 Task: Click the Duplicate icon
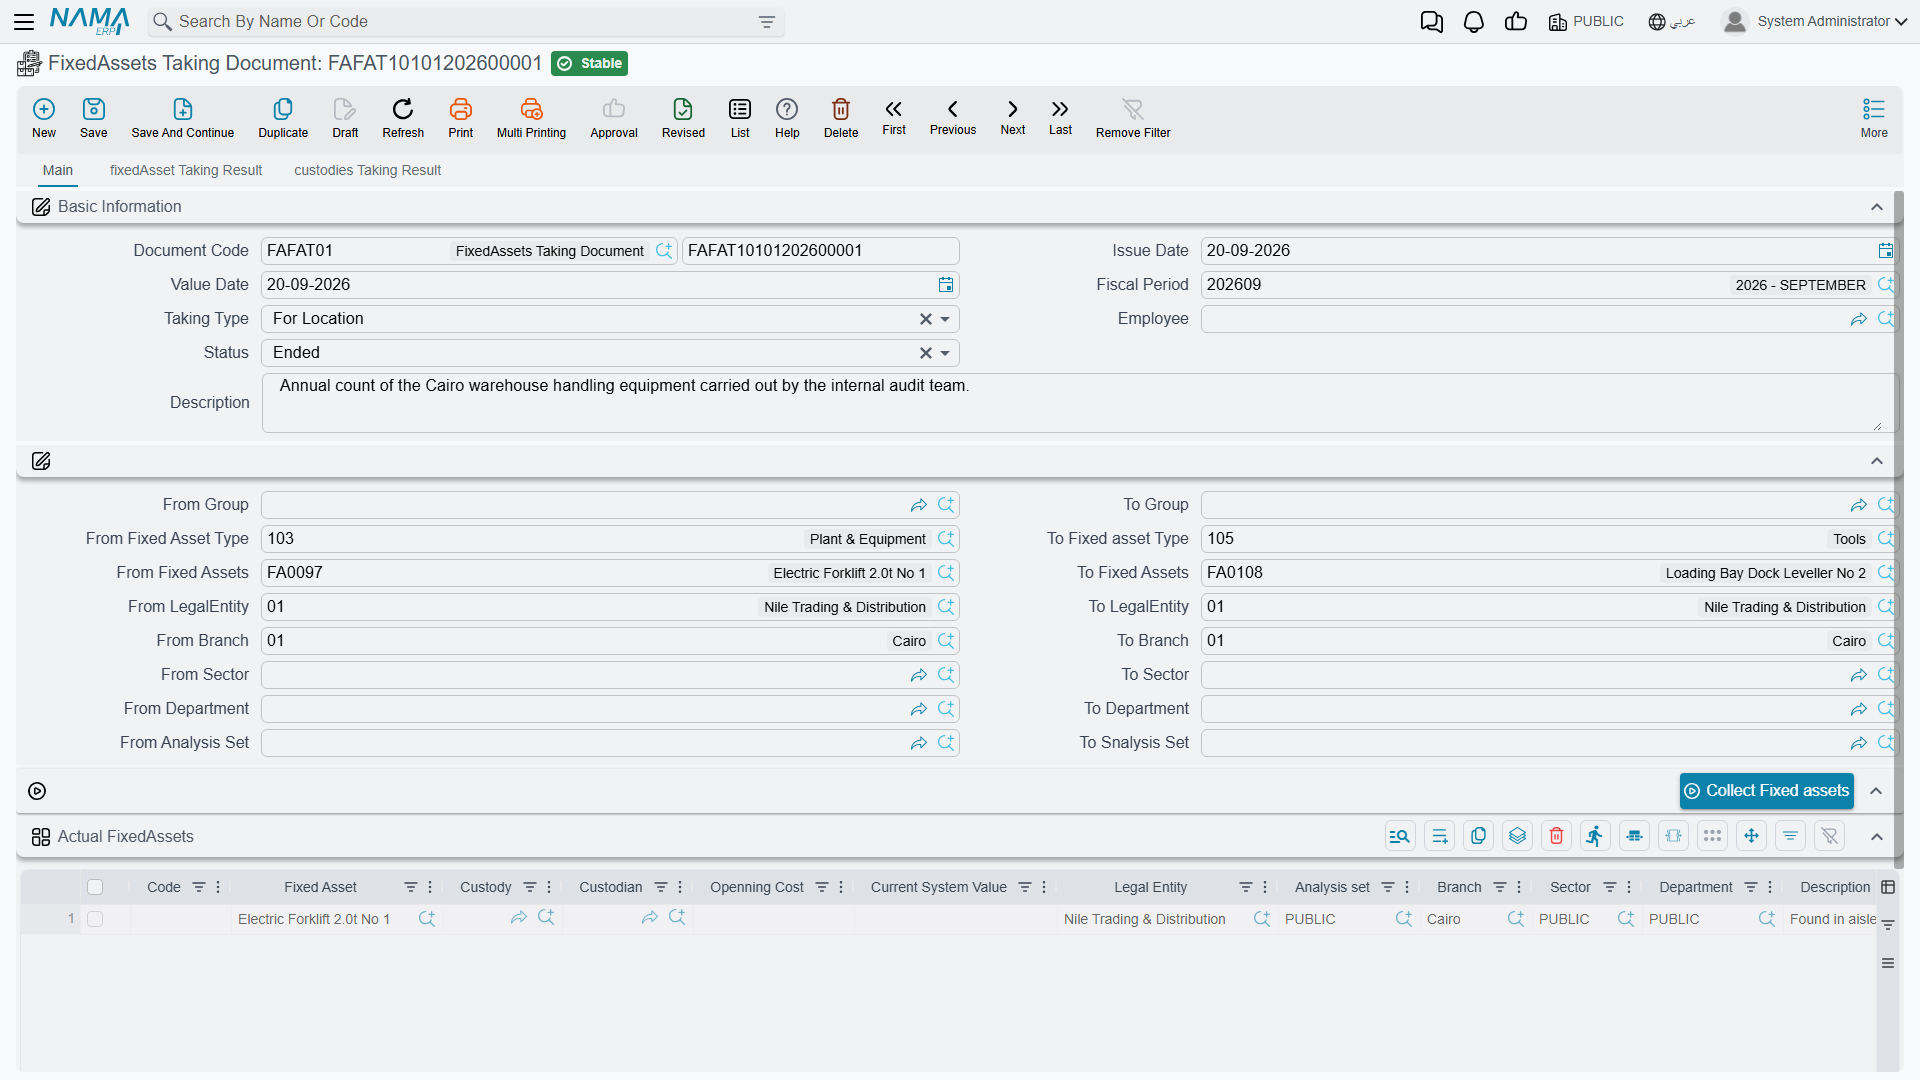[x=283, y=117]
